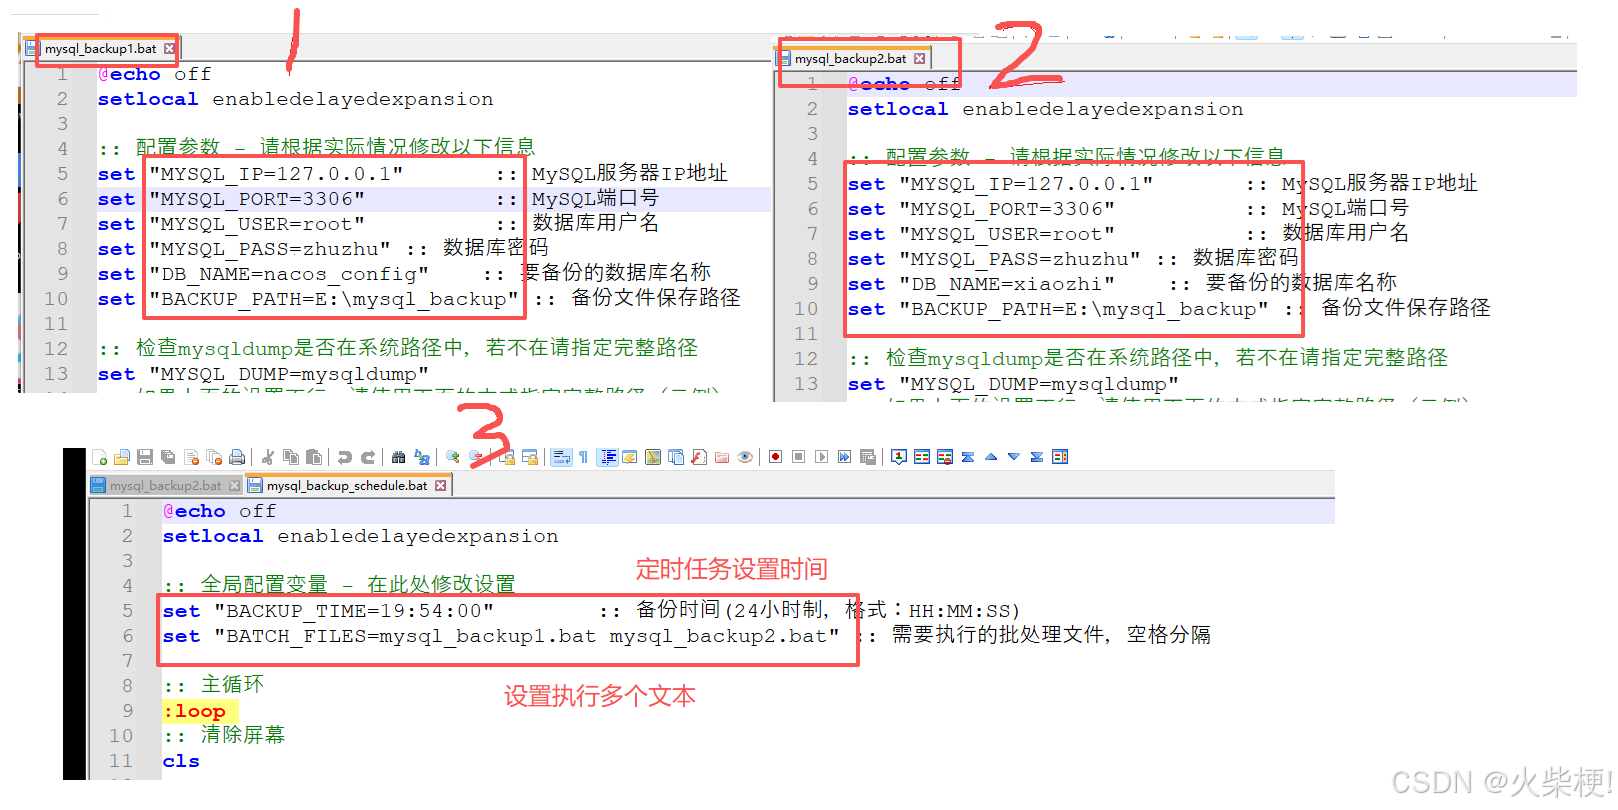The height and width of the screenshot is (810, 1618).
Task: Click "MYSQL_IP=127.0.0.1" in mysql_backup2.bat
Action: (1026, 184)
